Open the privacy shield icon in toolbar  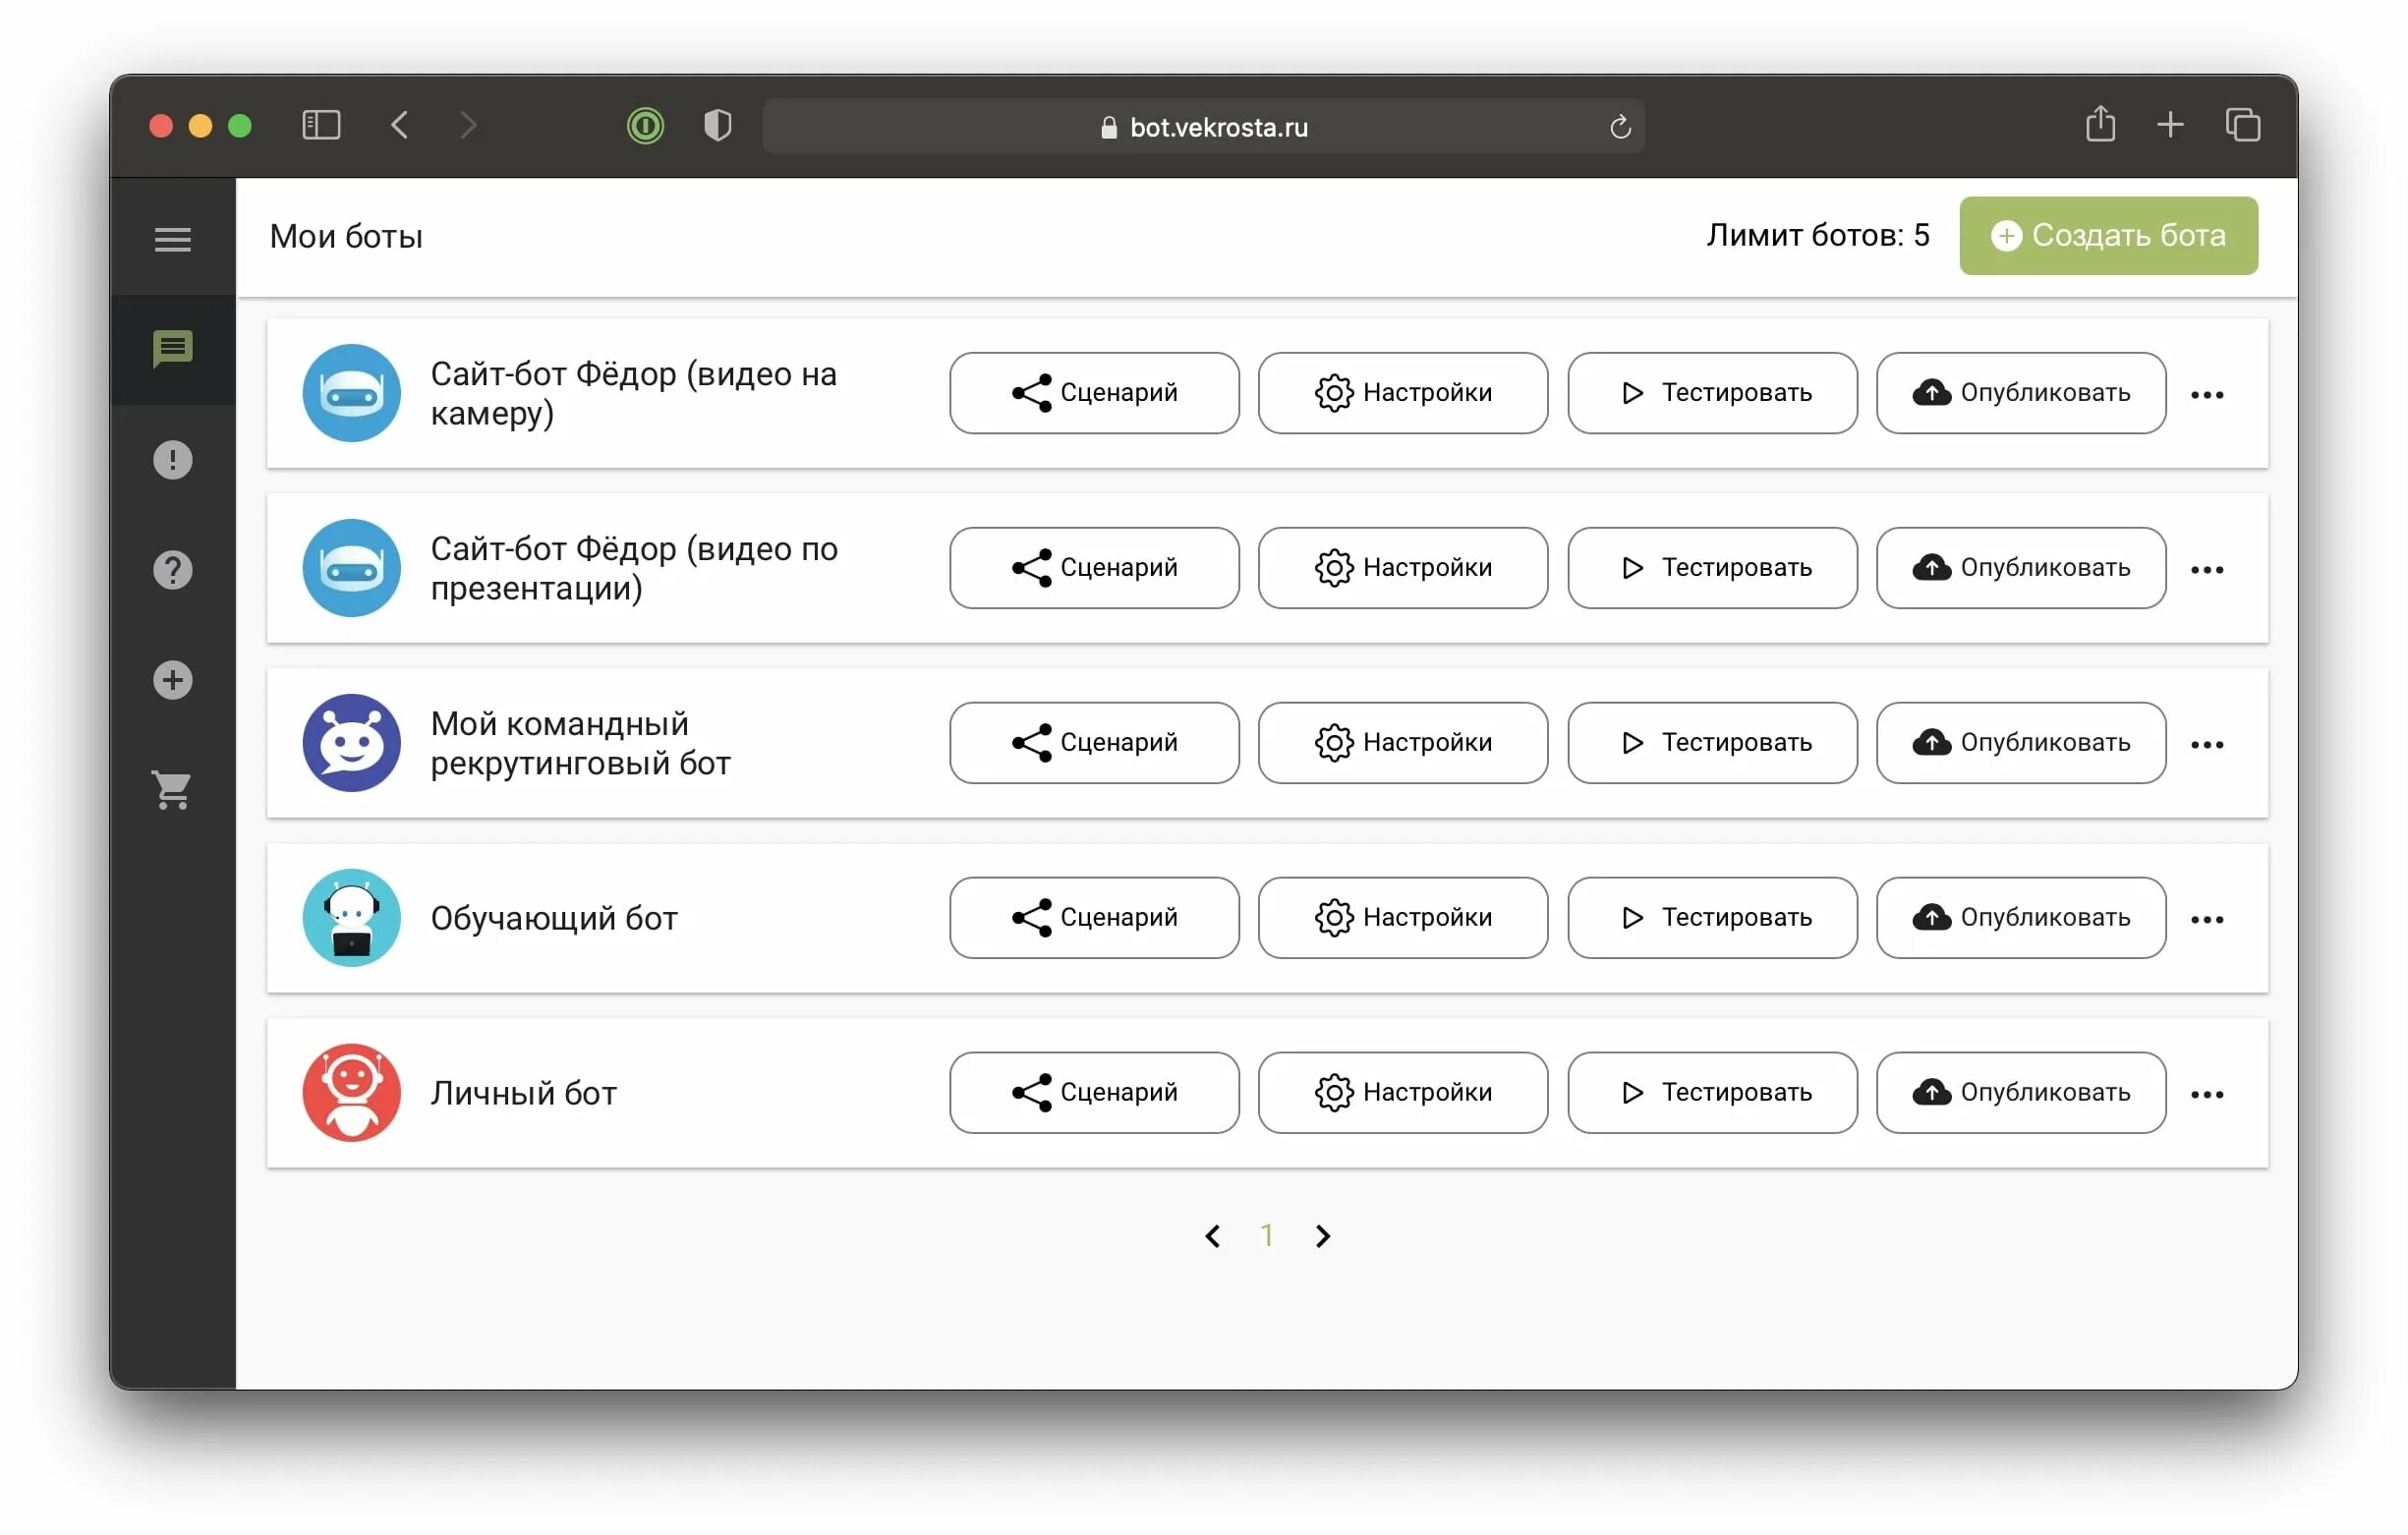pyautogui.click(x=718, y=125)
